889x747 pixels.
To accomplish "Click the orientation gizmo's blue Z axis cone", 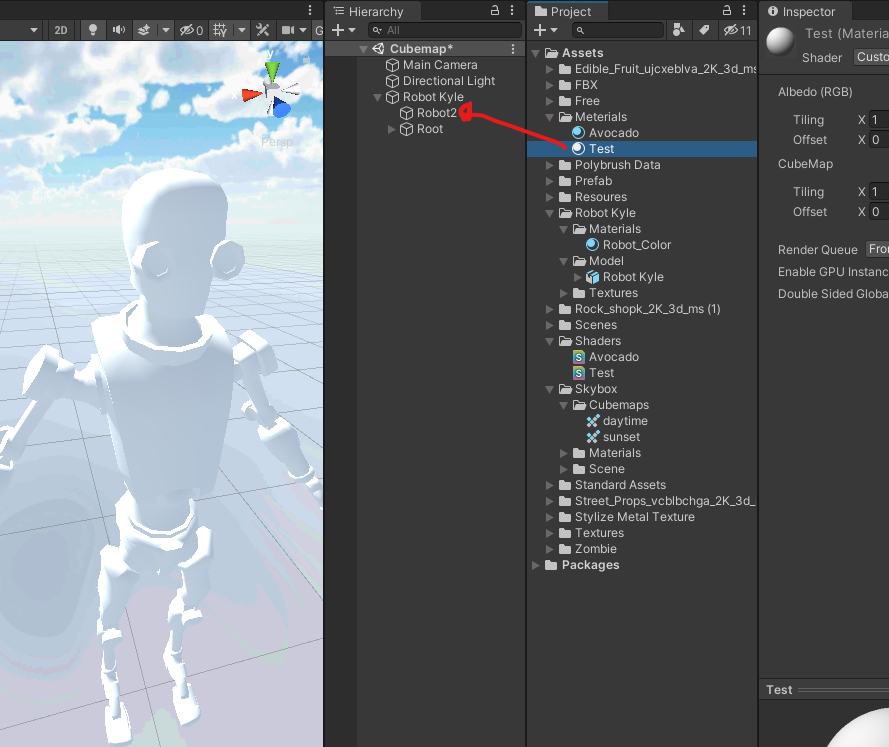I will (x=281, y=108).
